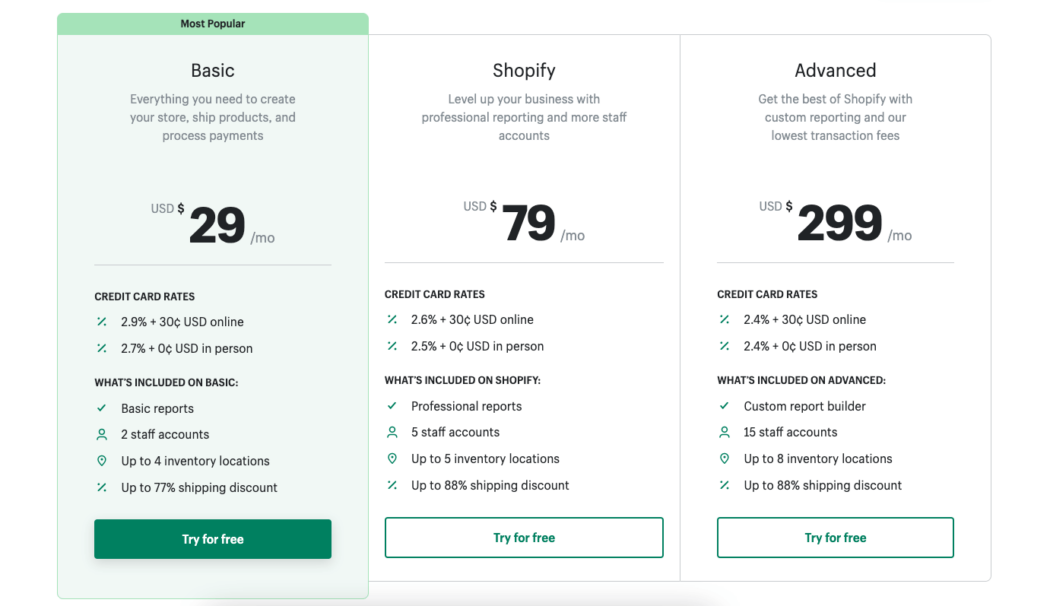Click the location pin beside 4 inventory locations
The image size is (1050, 606).
tap(102, 461)
